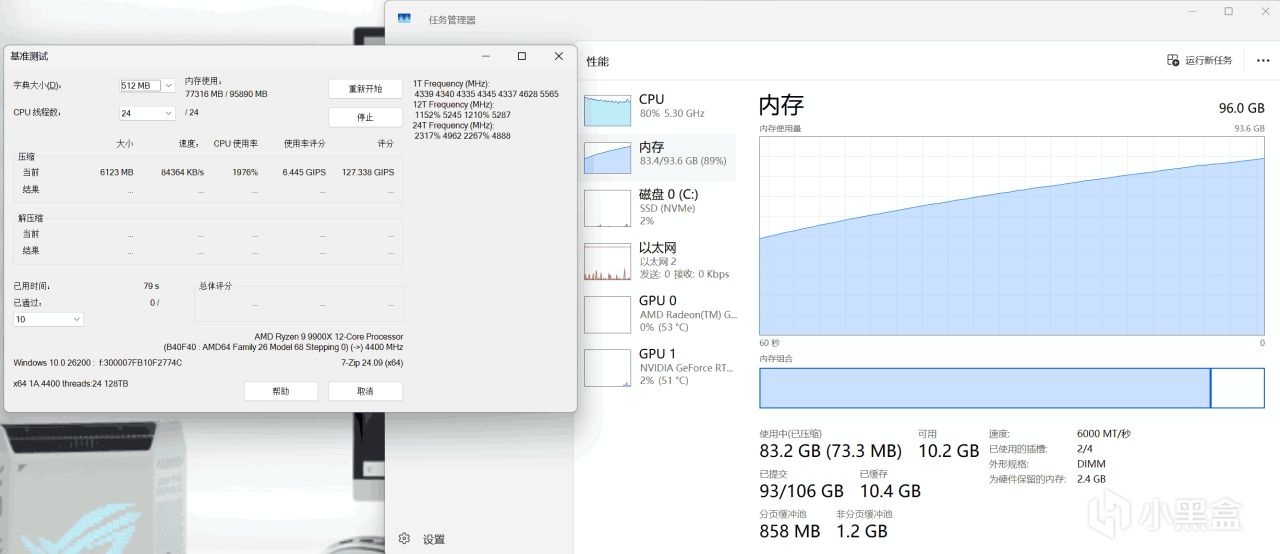Click the 内存使用量 memory usage graph
The height and width of the screenshot is (554, 1280).
coord(1012,235)
